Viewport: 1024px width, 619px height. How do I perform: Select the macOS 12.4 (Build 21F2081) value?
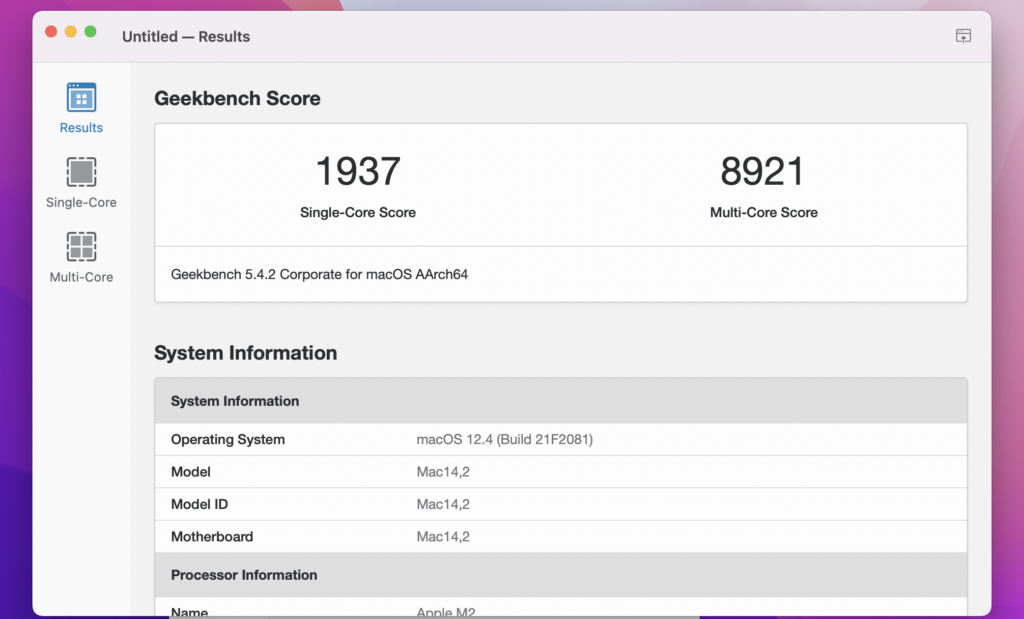click(505, 439)
